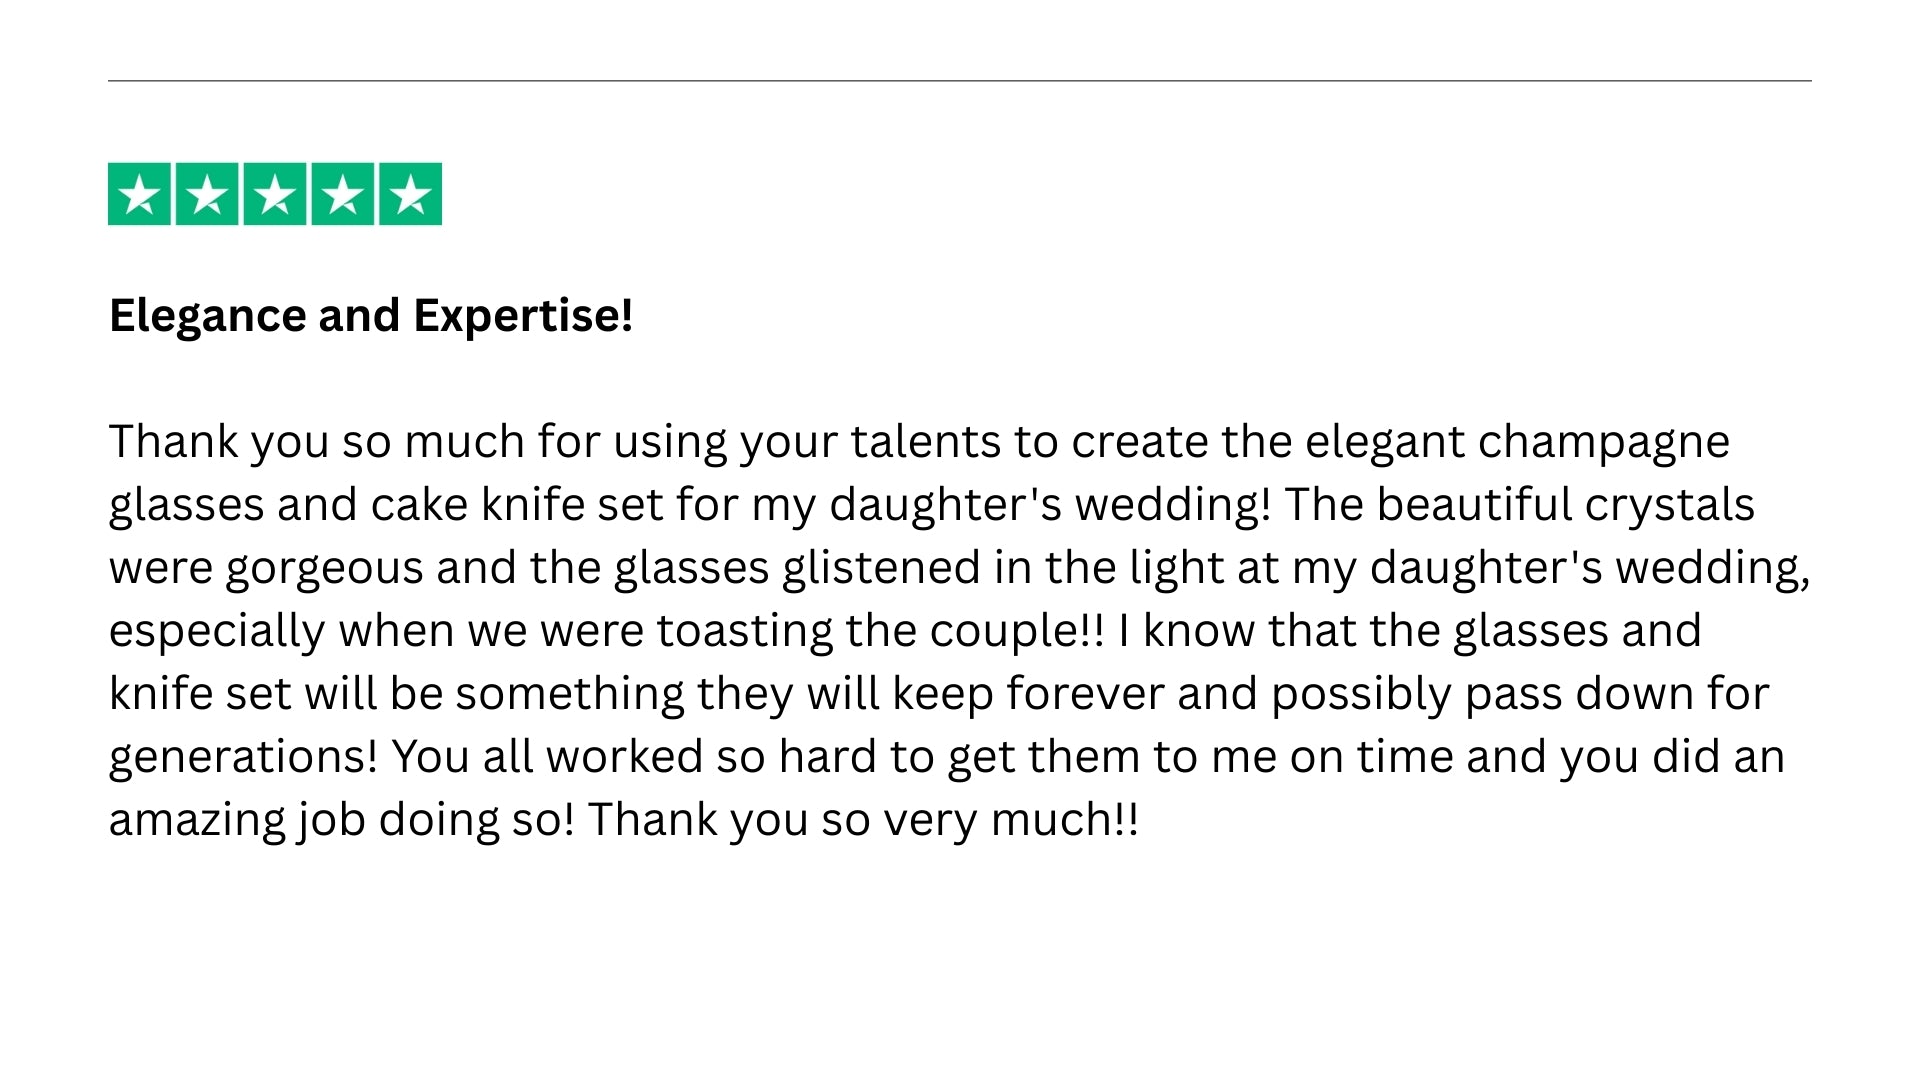
Task: Click the second green star rating icon
Action: [207, 194]
